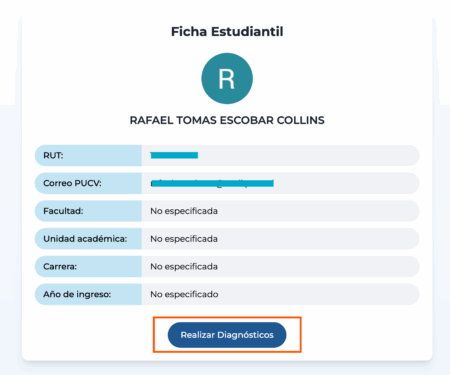Screen dimensions: 450x375
Task: Click the Carrera label cell
Action: (88, 266)
